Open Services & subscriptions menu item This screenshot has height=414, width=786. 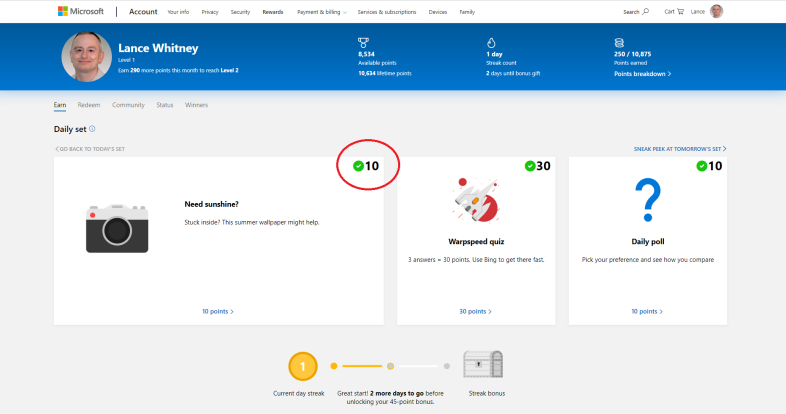386,12
